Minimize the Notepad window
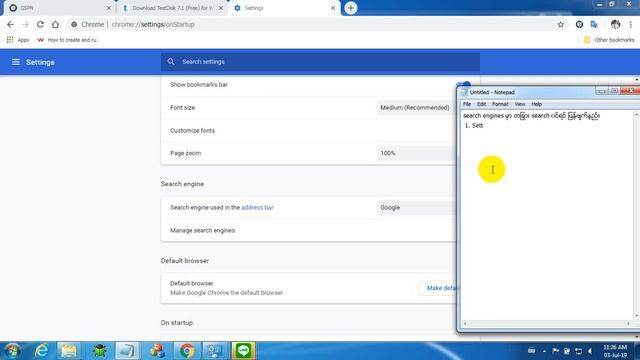The width and height of the screenshot is (640, 360). point(601,91)
